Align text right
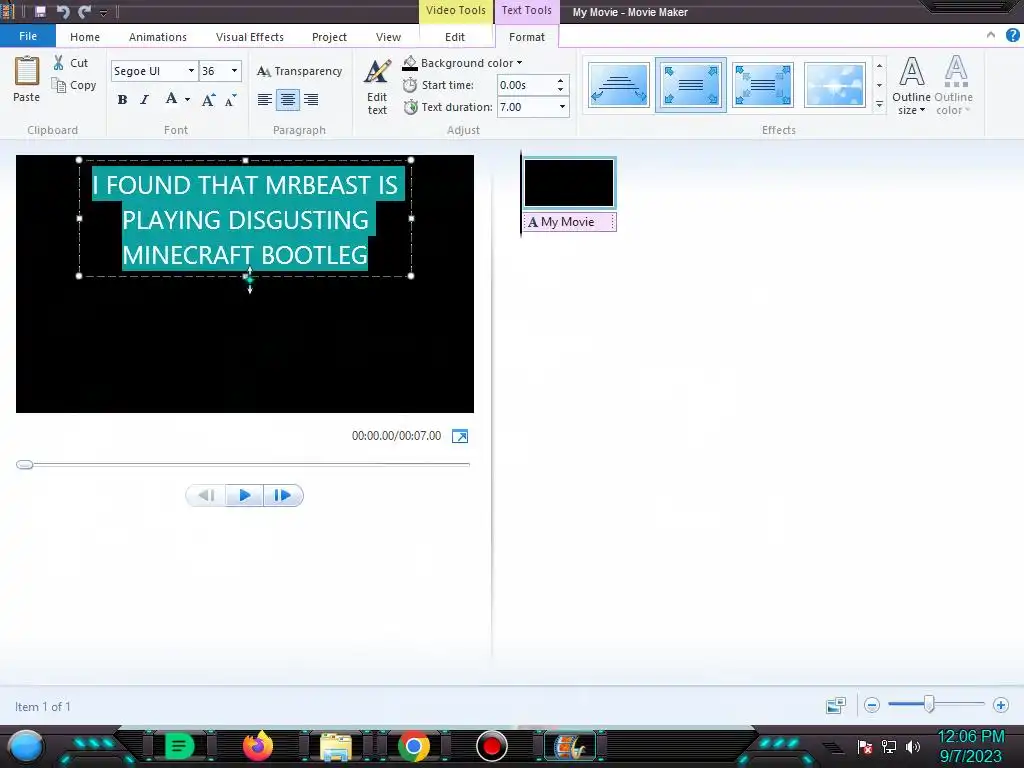 (311, 100)
